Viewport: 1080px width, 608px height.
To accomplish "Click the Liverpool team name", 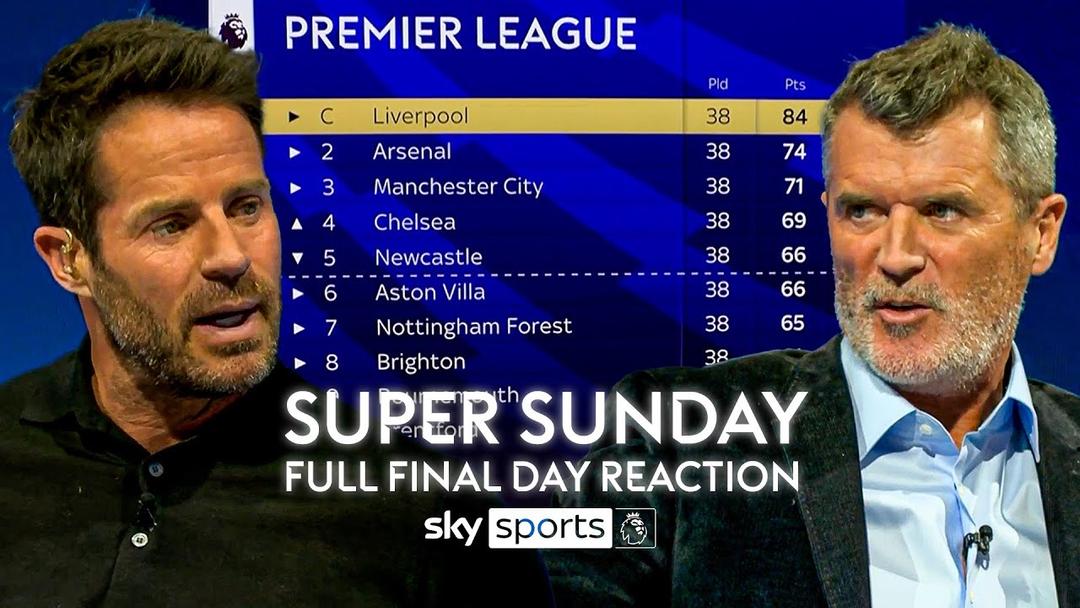I will pos(420,116).
